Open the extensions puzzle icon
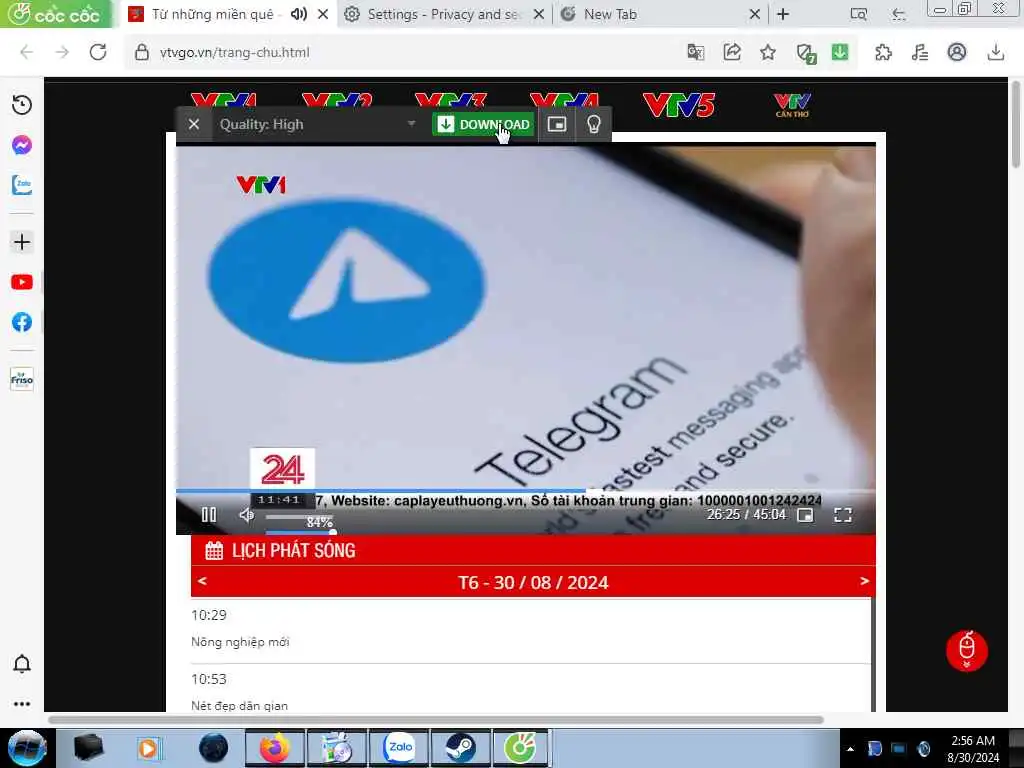Image resolution: width=1024 pixels, height=768 pixels. 883,52
